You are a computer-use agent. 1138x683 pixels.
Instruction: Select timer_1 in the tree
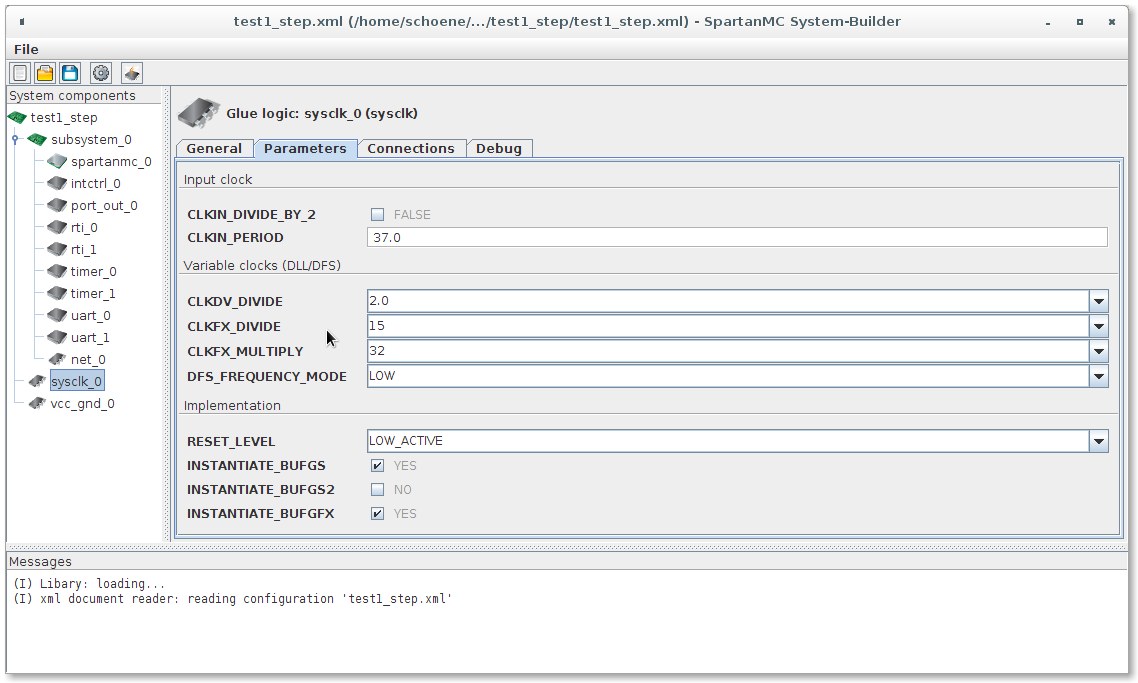click(x=93, y=293)
